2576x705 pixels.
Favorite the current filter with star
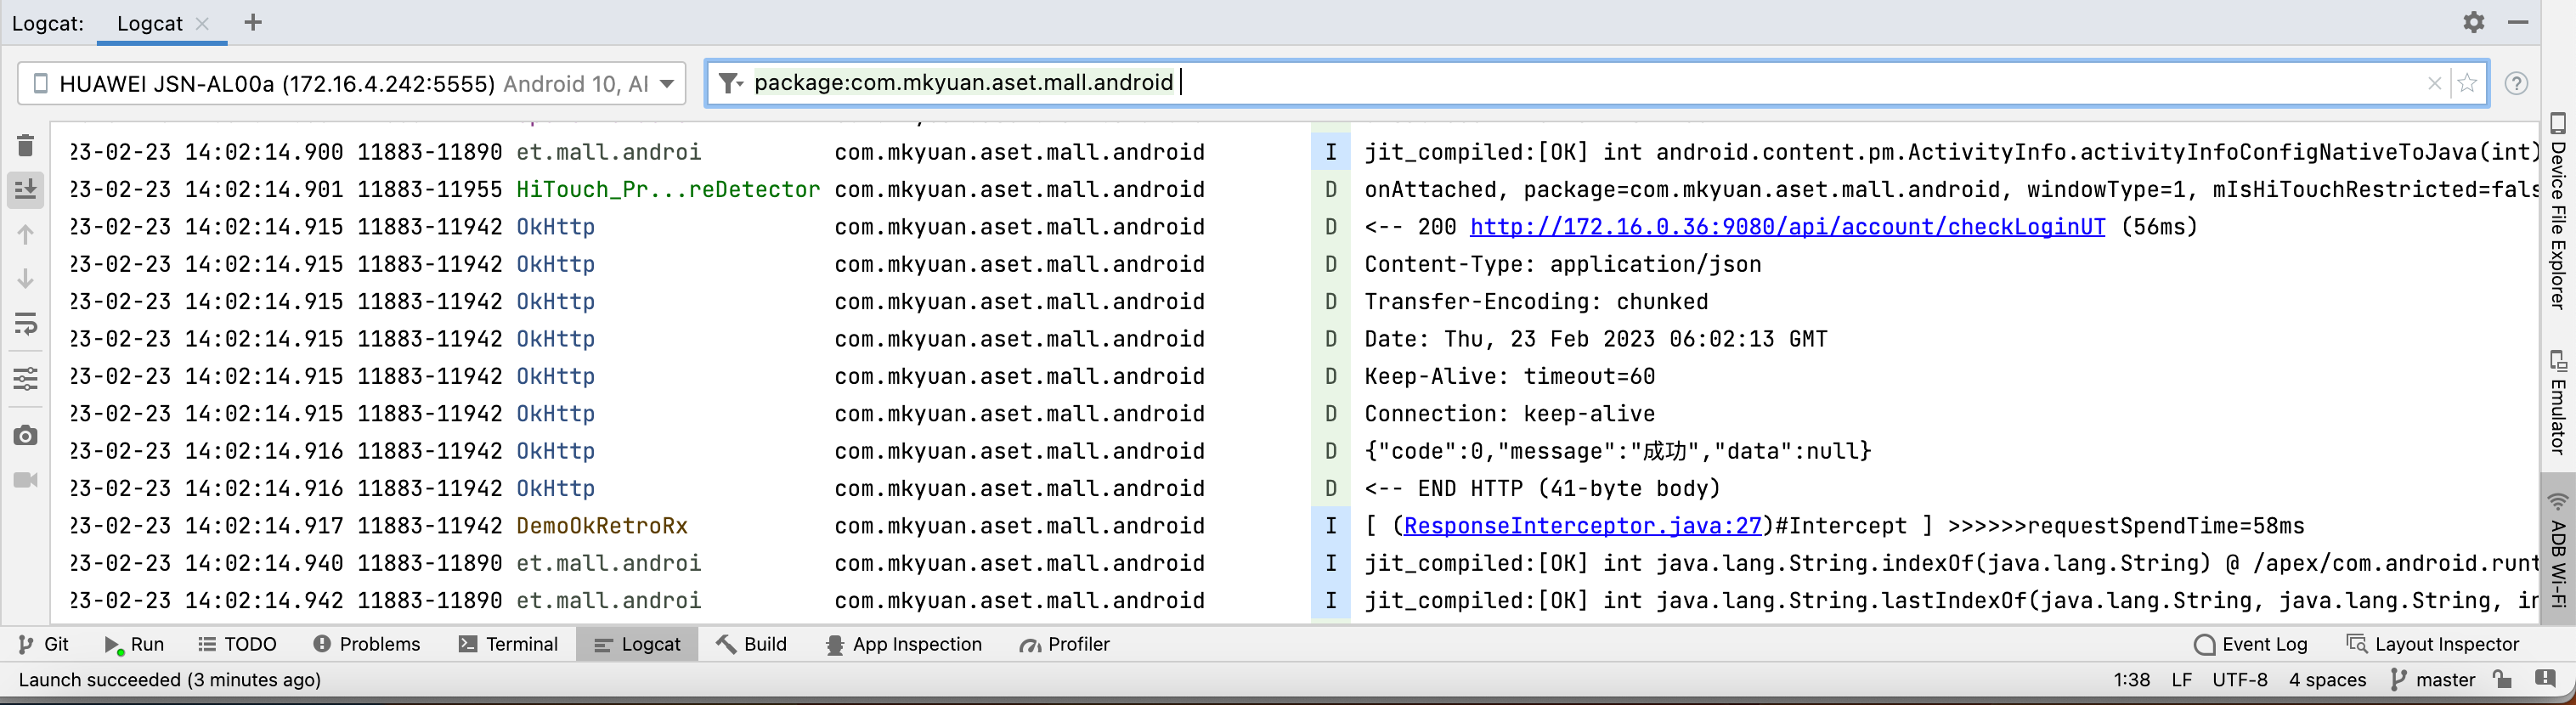tap(2467, 83)
